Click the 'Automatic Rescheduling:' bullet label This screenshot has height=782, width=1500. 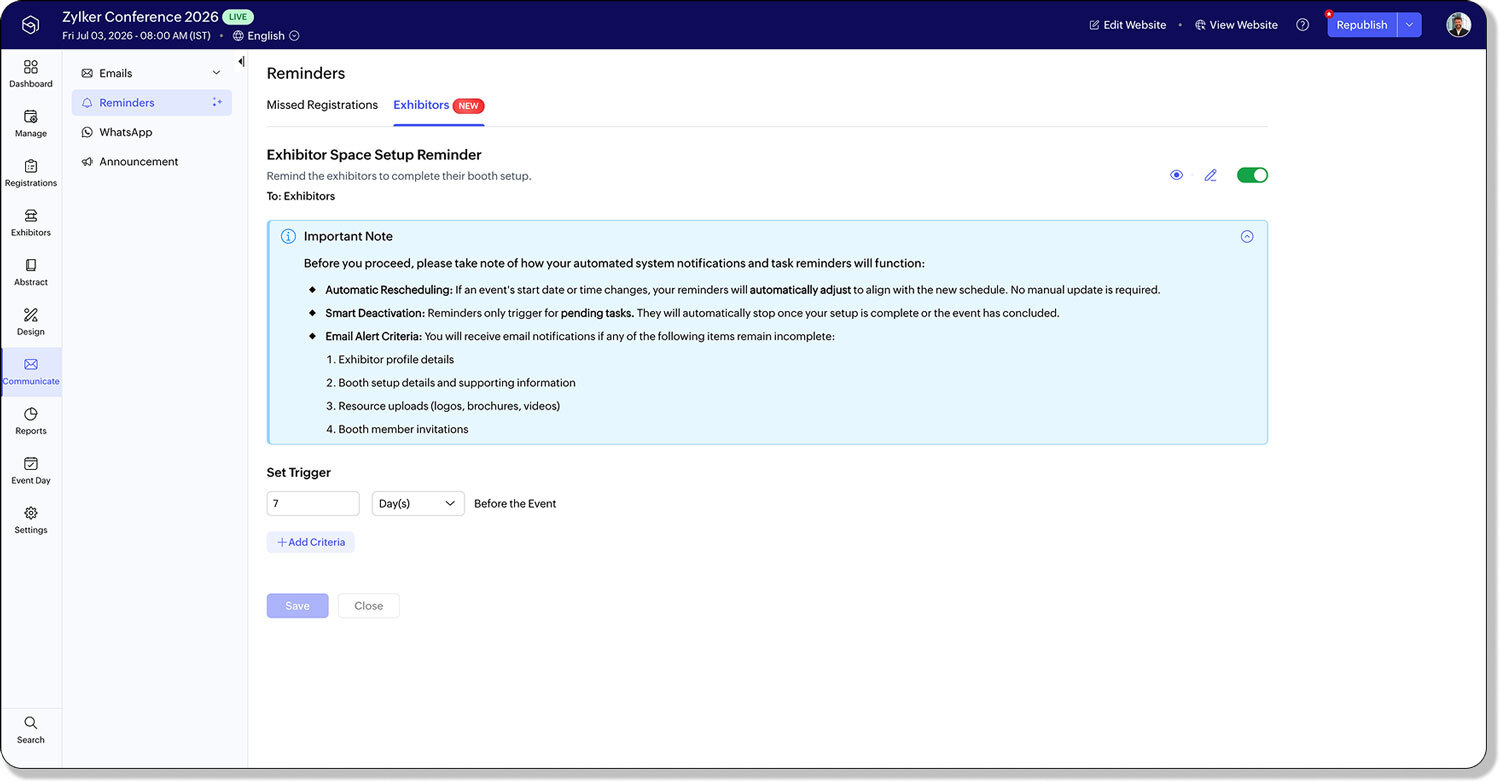pos(389,290)
